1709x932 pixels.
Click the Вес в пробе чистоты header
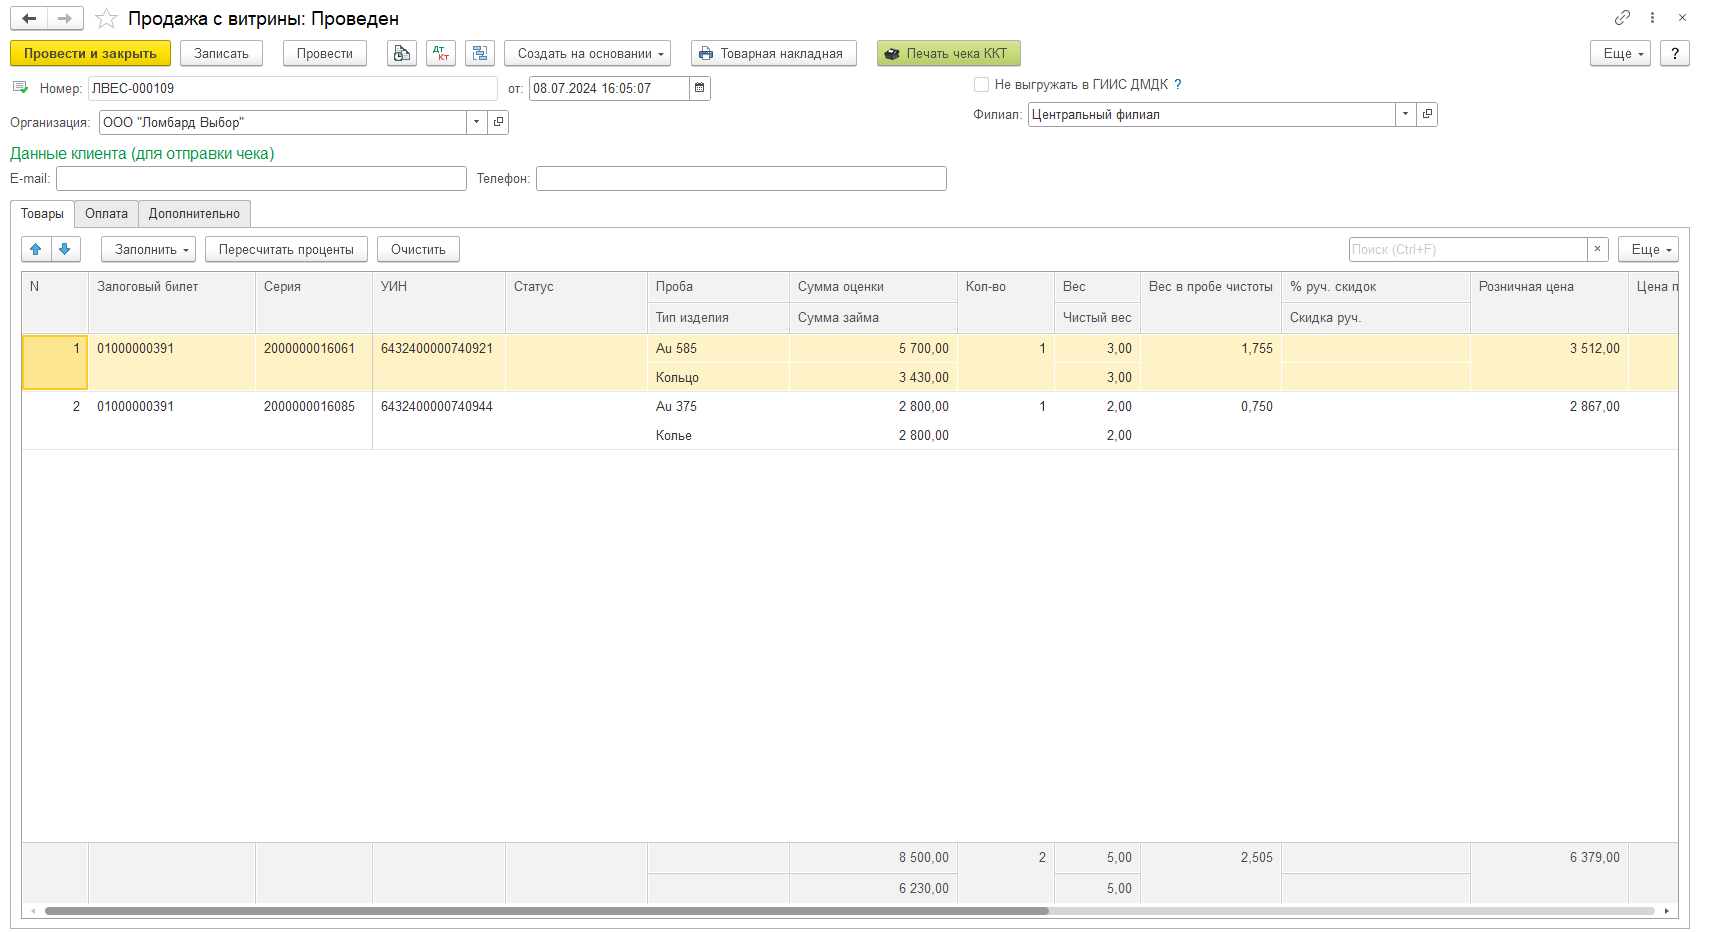(1210, 302)
